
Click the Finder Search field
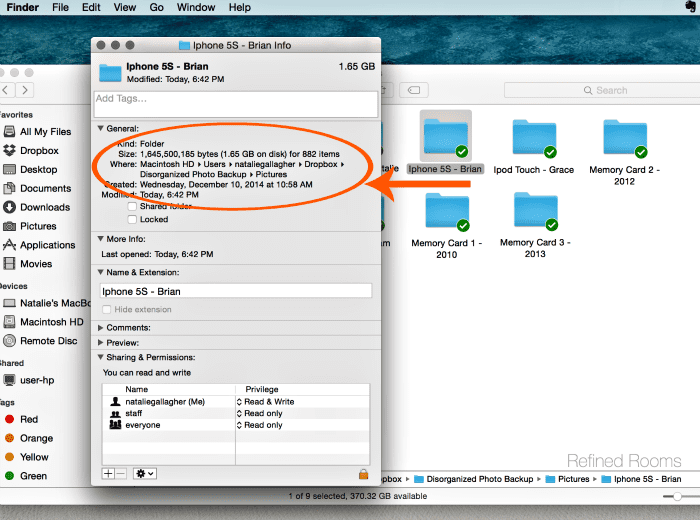point(602,90)
